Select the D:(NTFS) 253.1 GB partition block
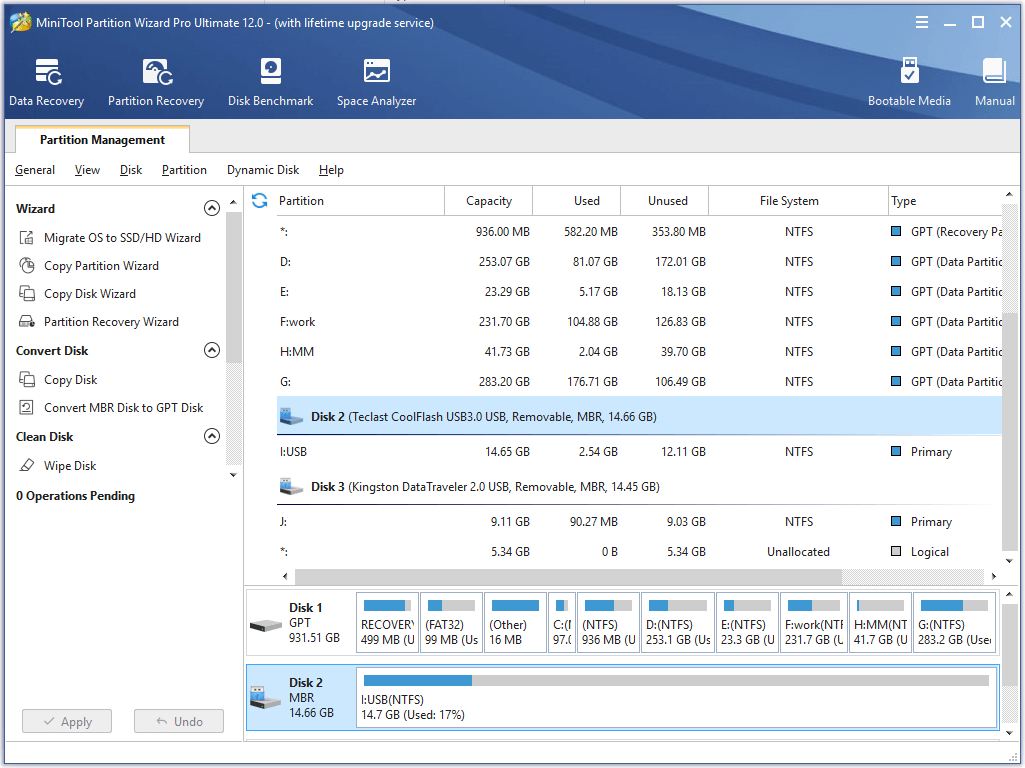This screenshot has height=768, width=1025. [x=677, y=622]
